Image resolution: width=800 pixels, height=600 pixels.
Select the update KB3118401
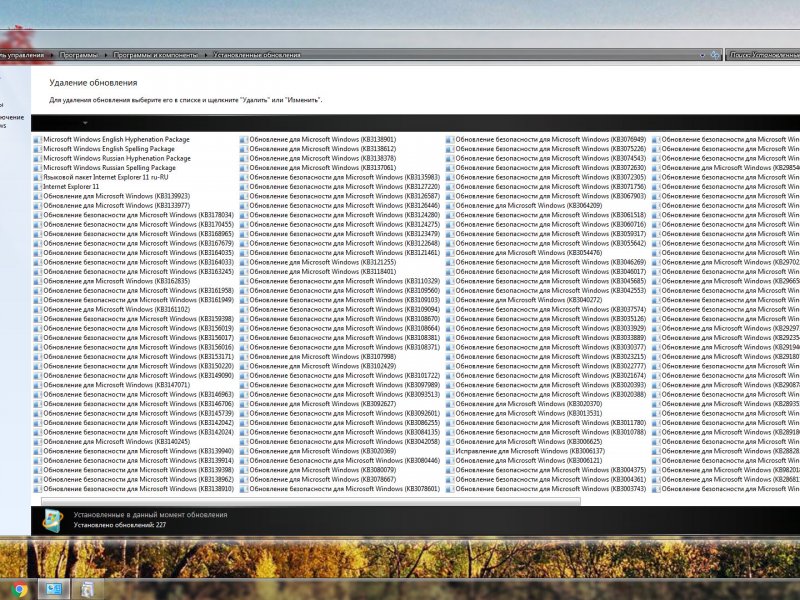(322, 272)
